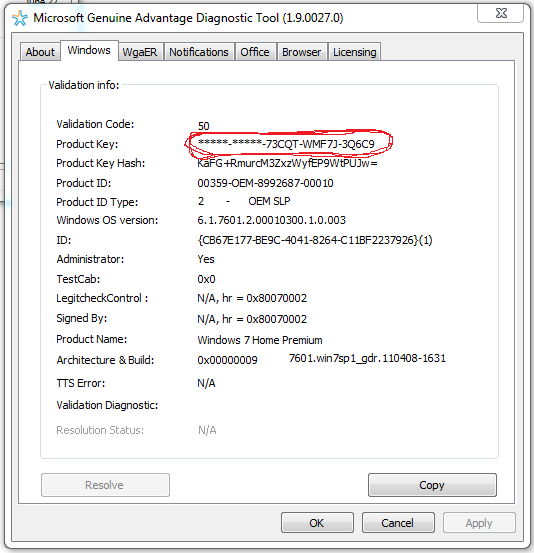Confirm with the OK button

point(317,523)
